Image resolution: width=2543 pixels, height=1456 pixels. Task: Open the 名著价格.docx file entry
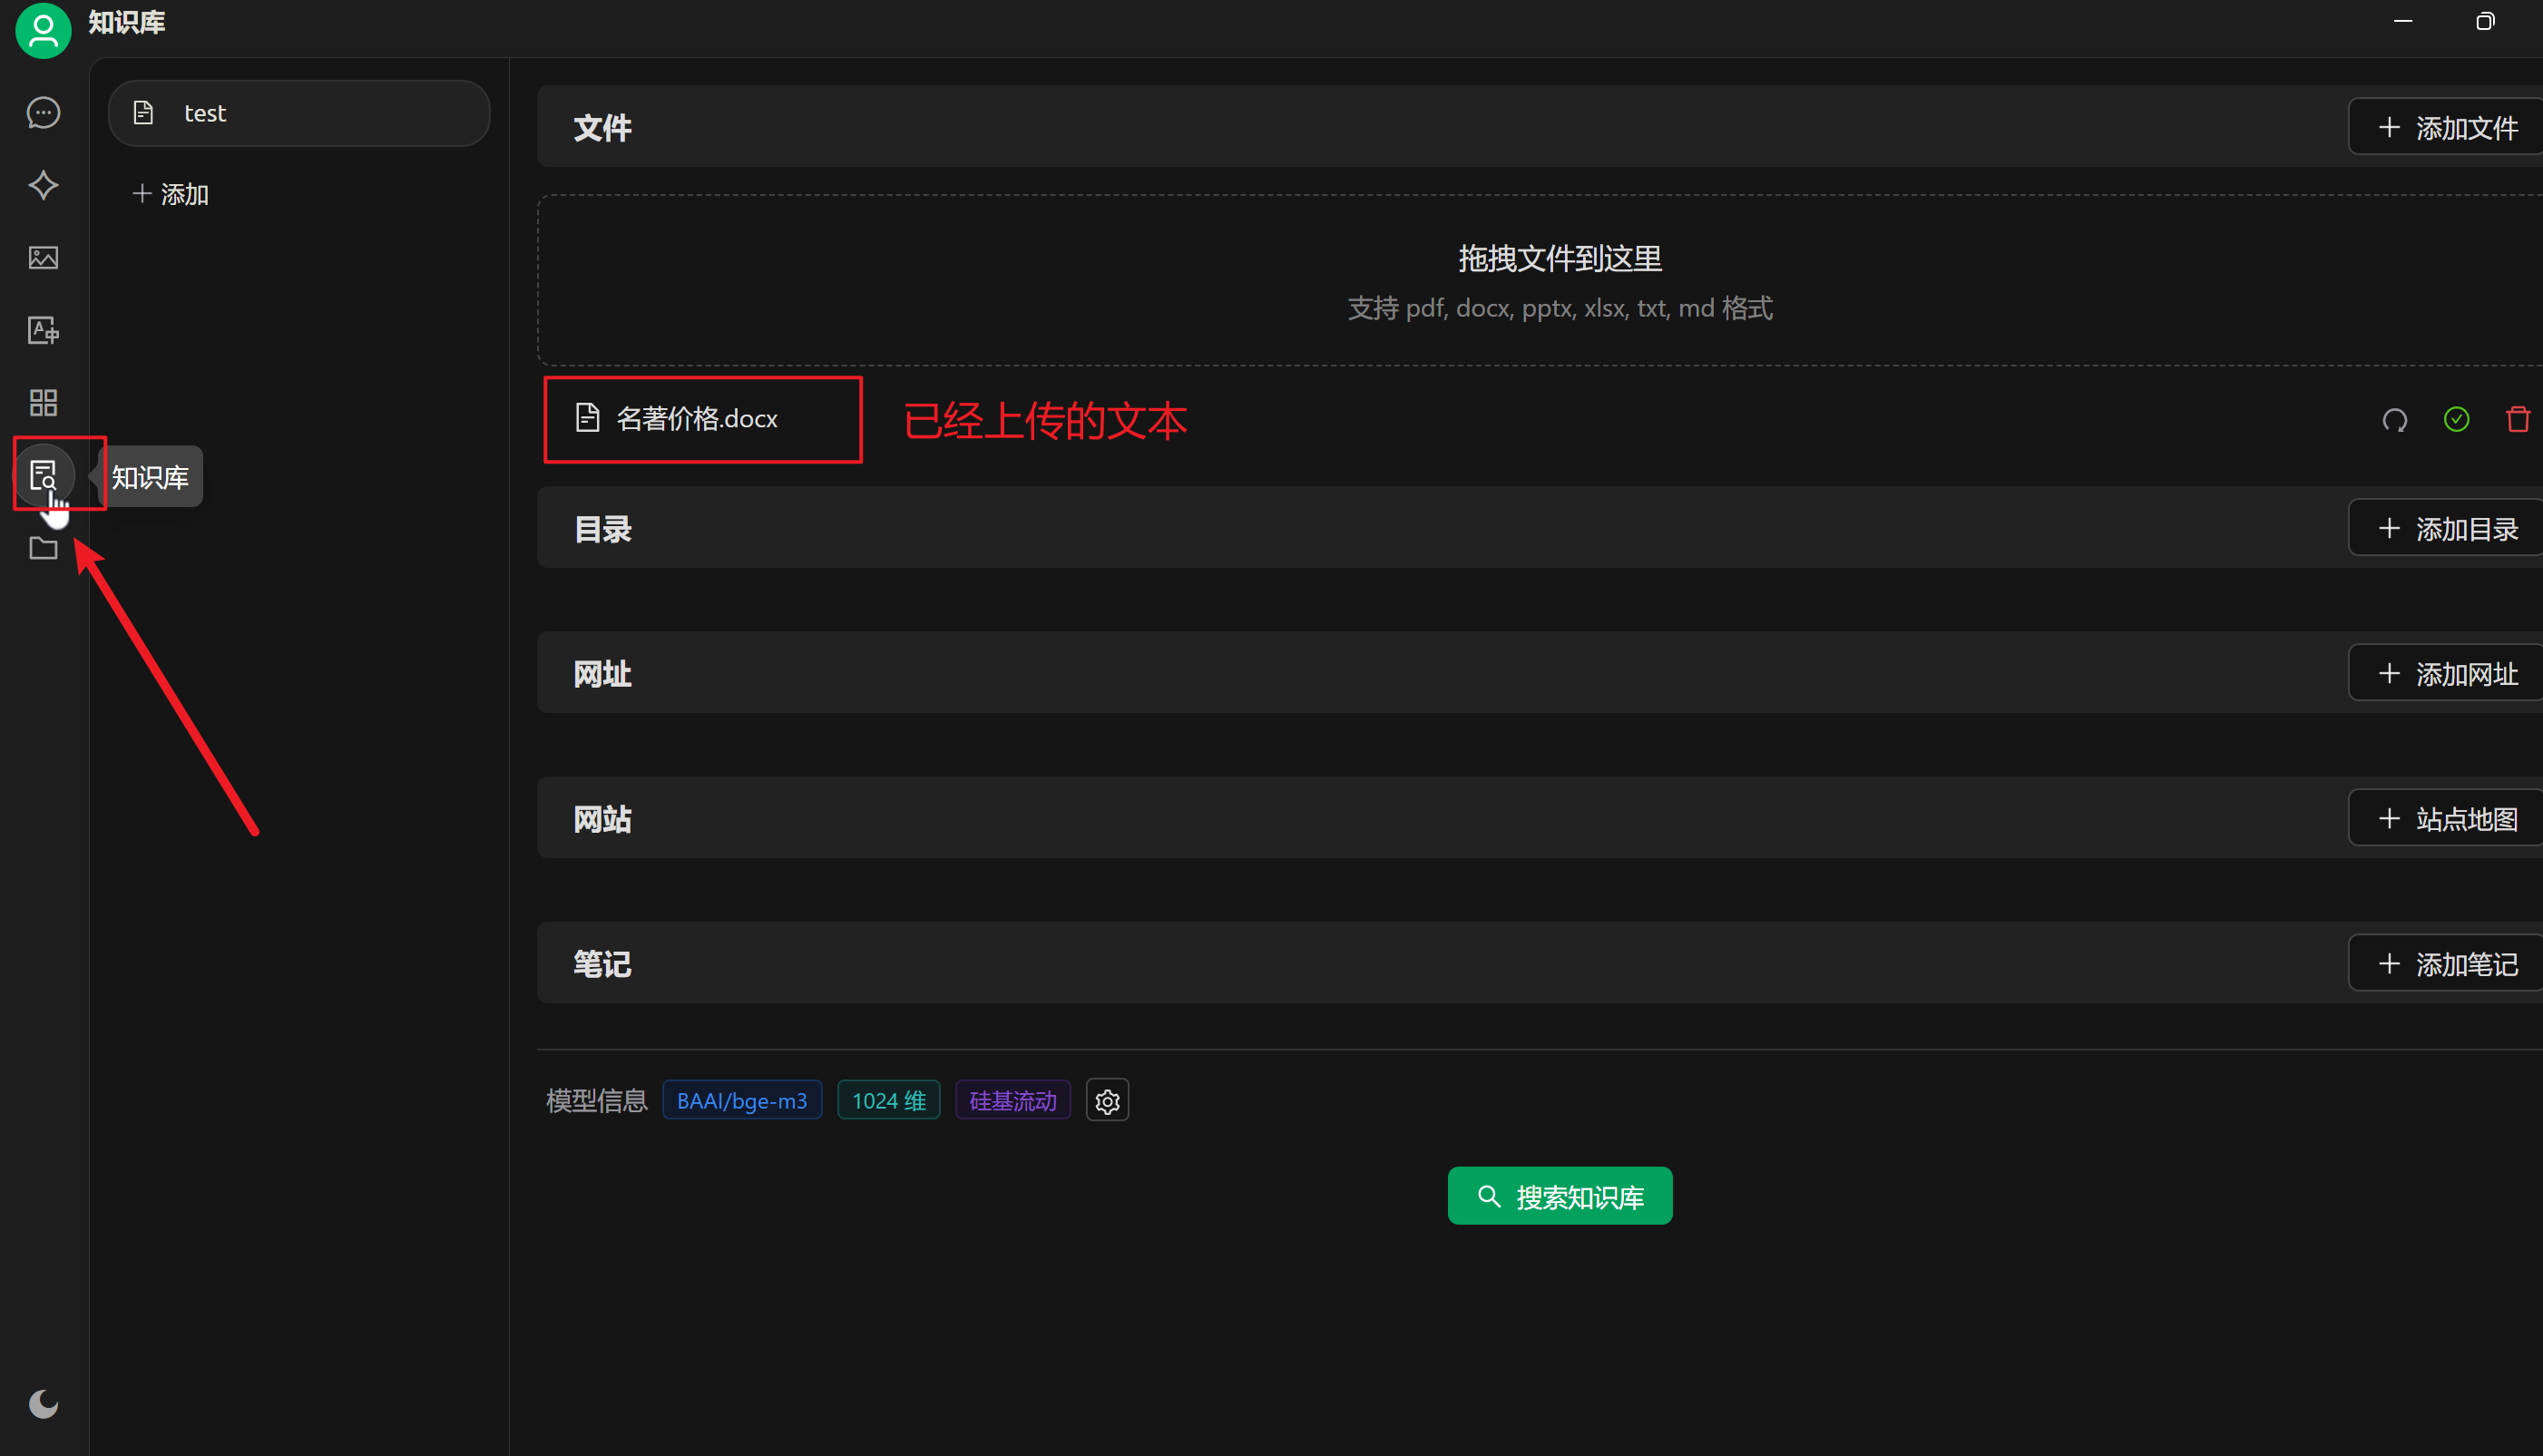696,418
